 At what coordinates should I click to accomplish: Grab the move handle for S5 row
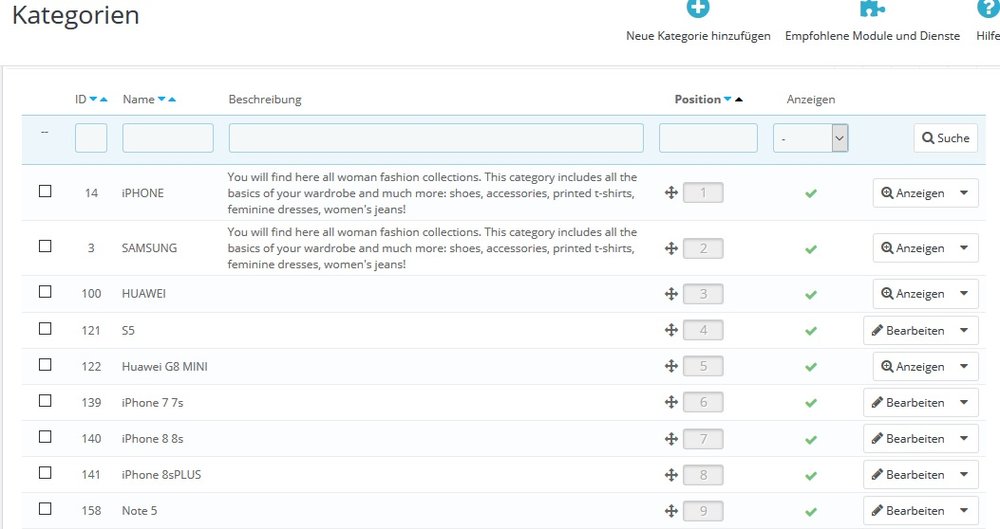(671, 330)
